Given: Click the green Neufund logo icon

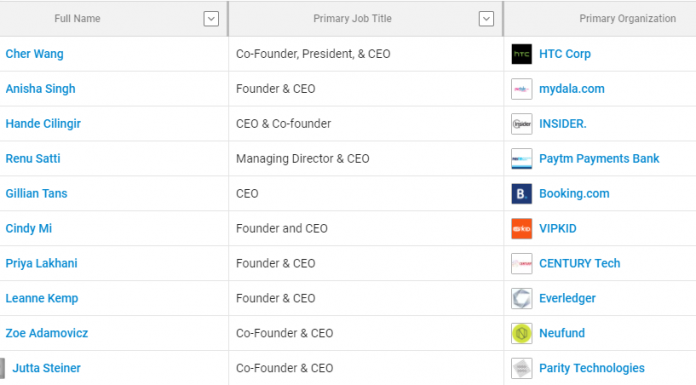Looking at the screenshot, I should tap(522, 333).
